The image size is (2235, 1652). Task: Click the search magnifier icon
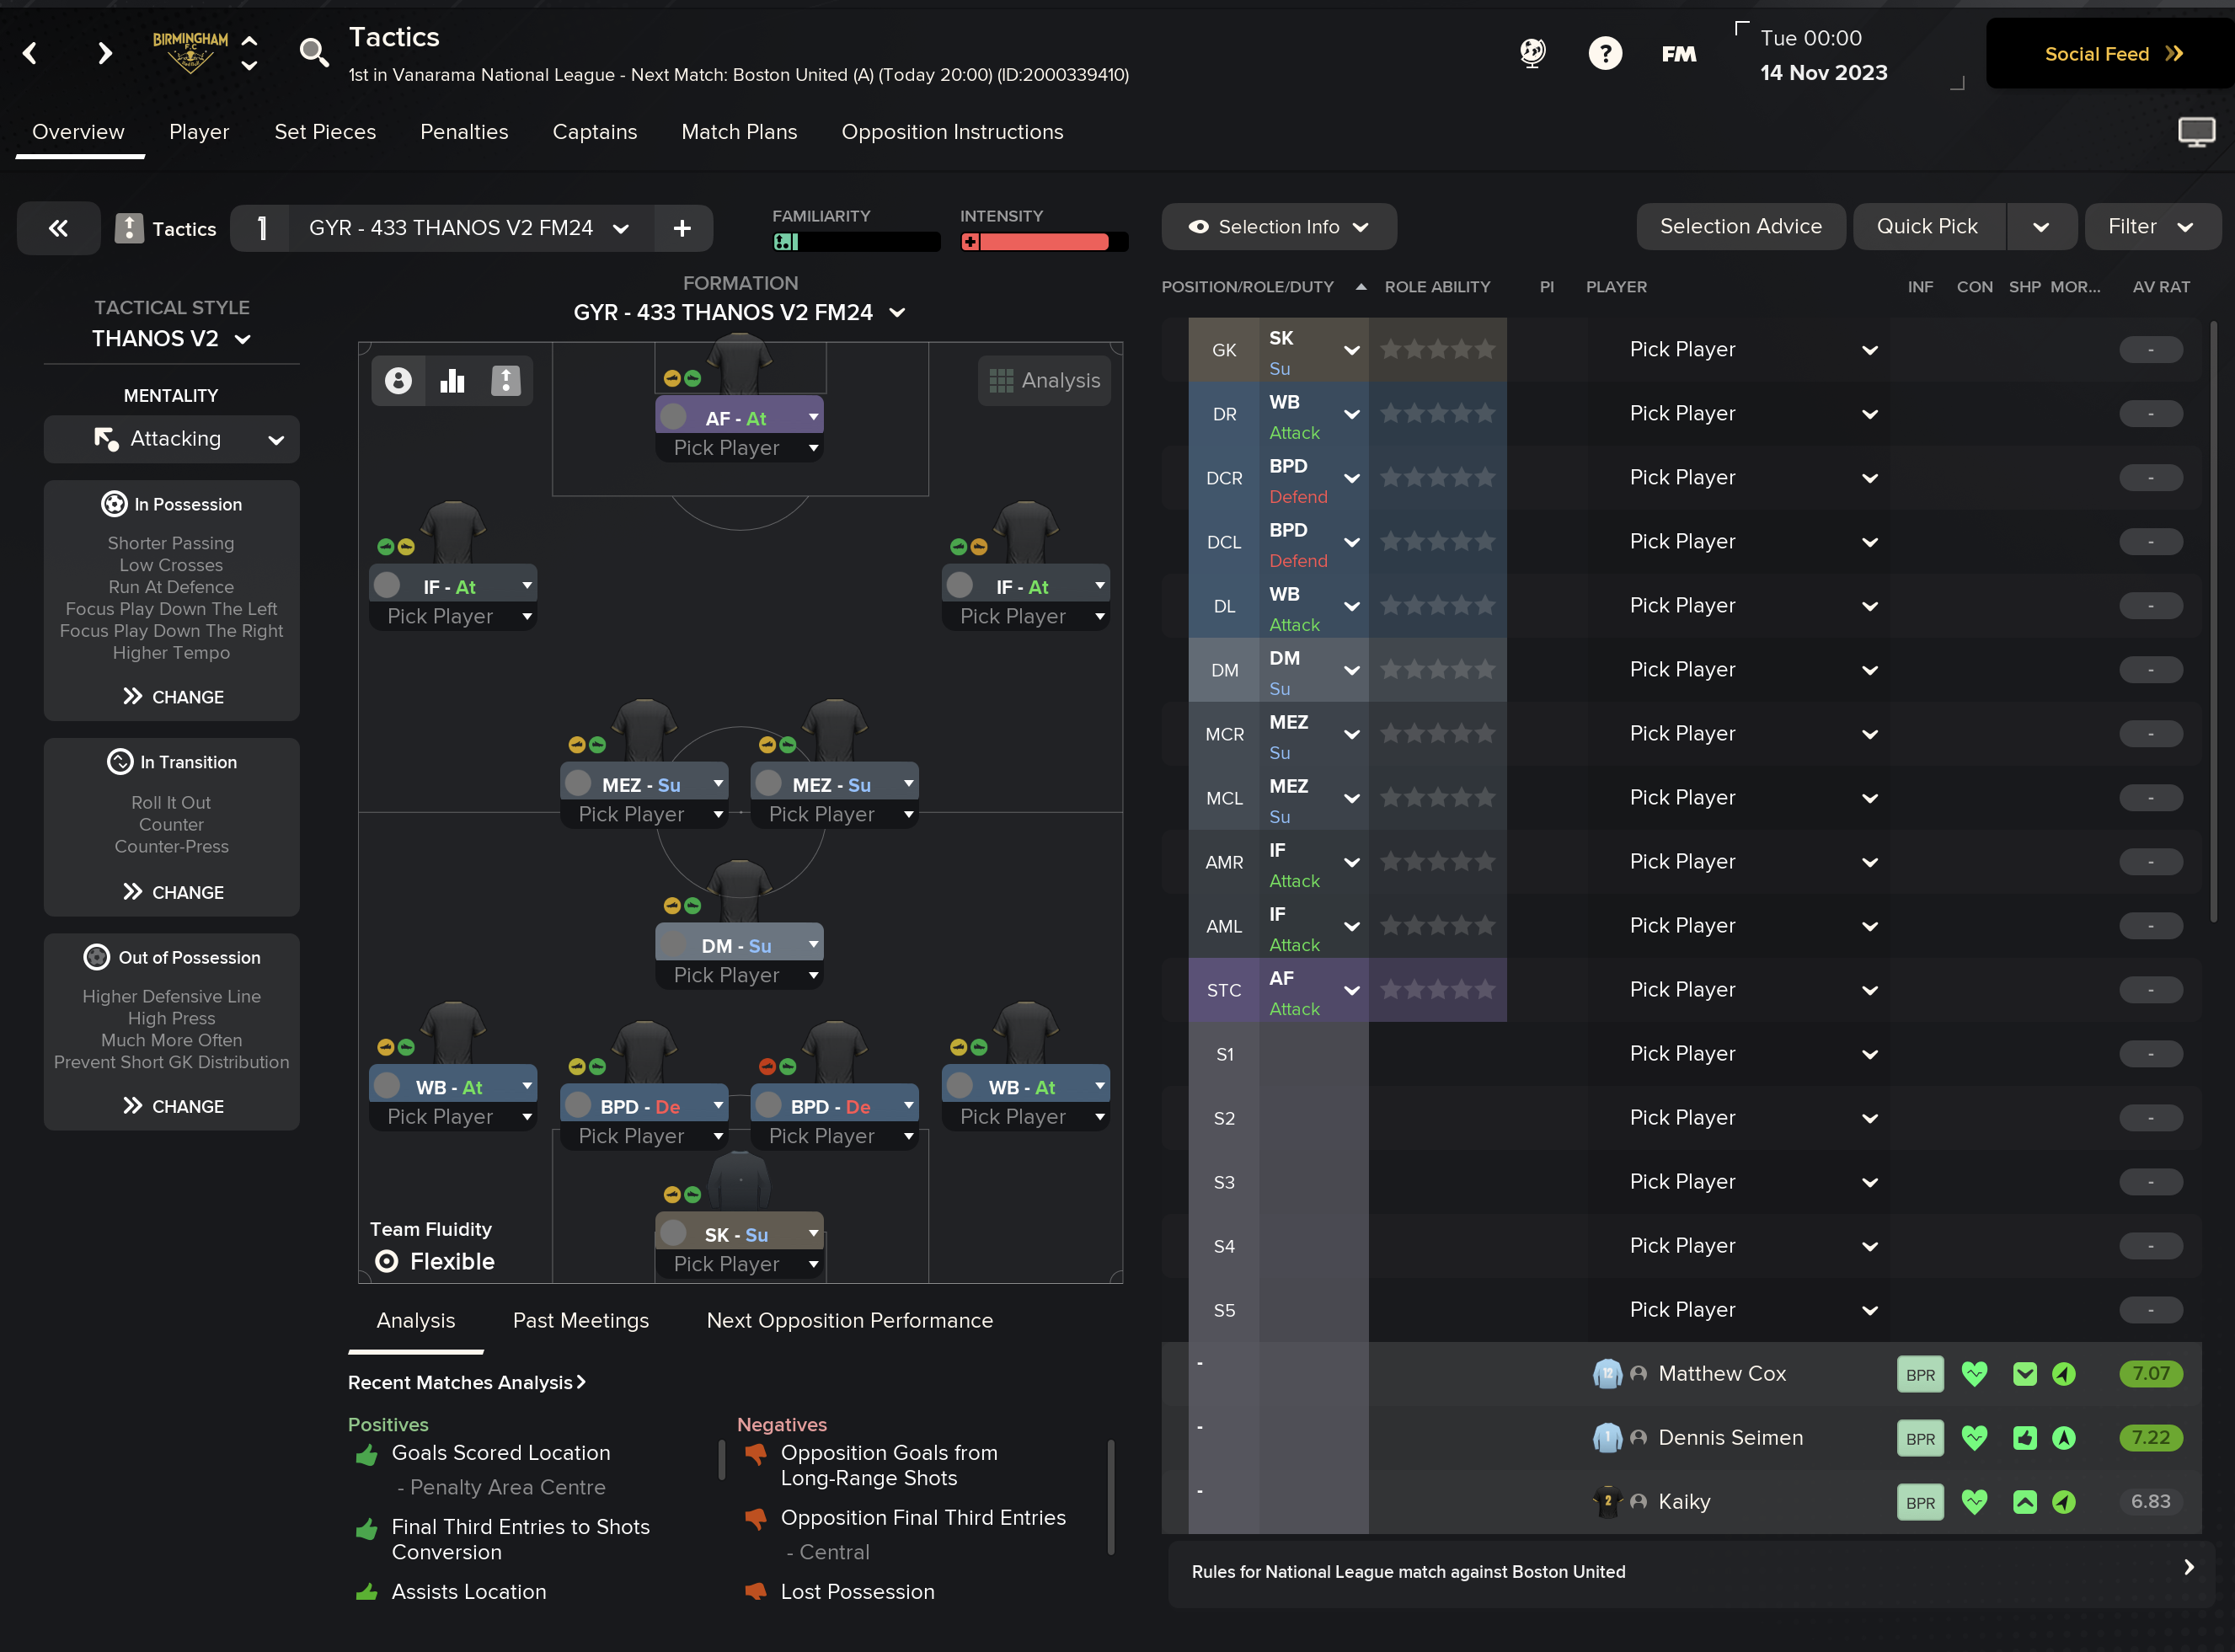tap(314, 52)
